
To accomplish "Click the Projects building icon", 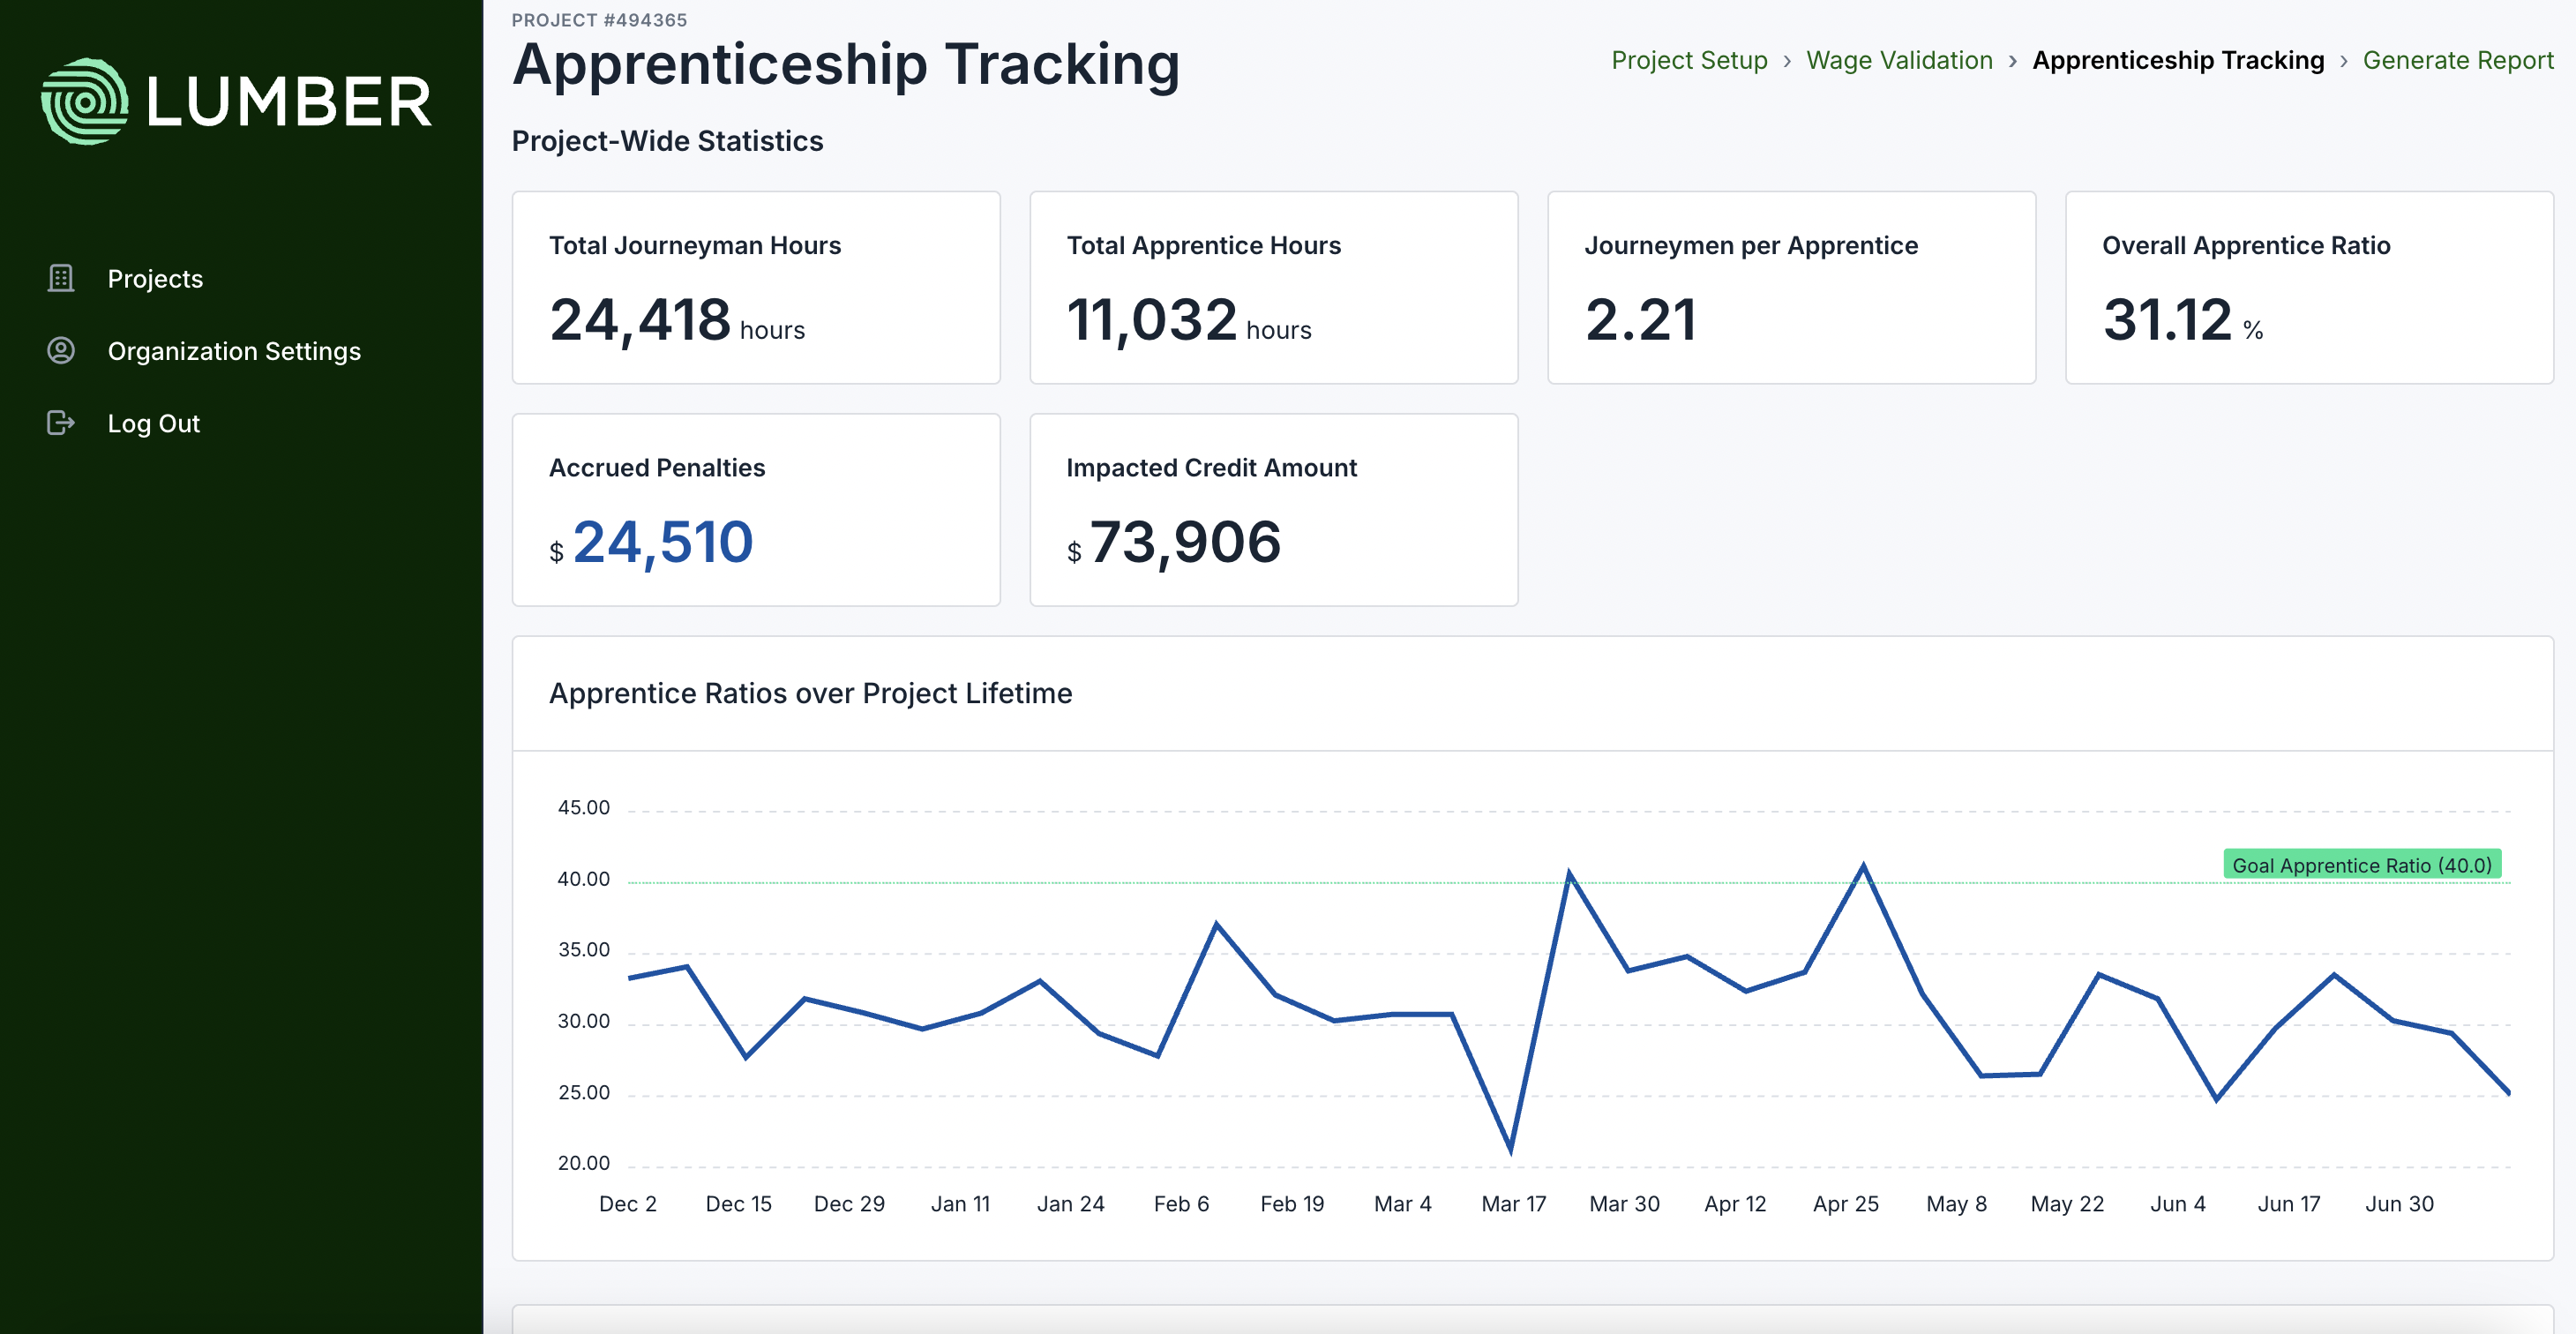I will click(61, 278).
